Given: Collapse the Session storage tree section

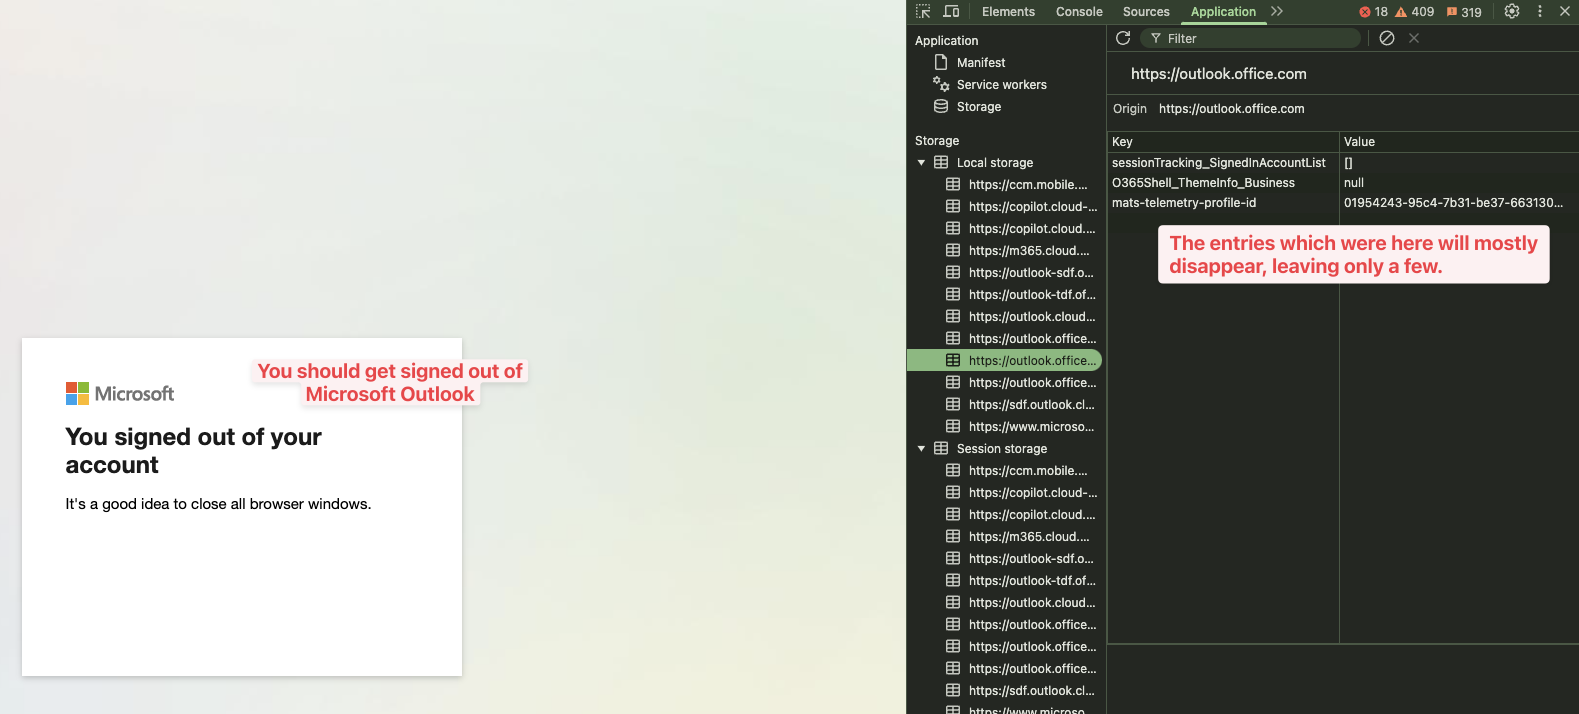Looking at the screenshot, I should [x=921, y=449].
